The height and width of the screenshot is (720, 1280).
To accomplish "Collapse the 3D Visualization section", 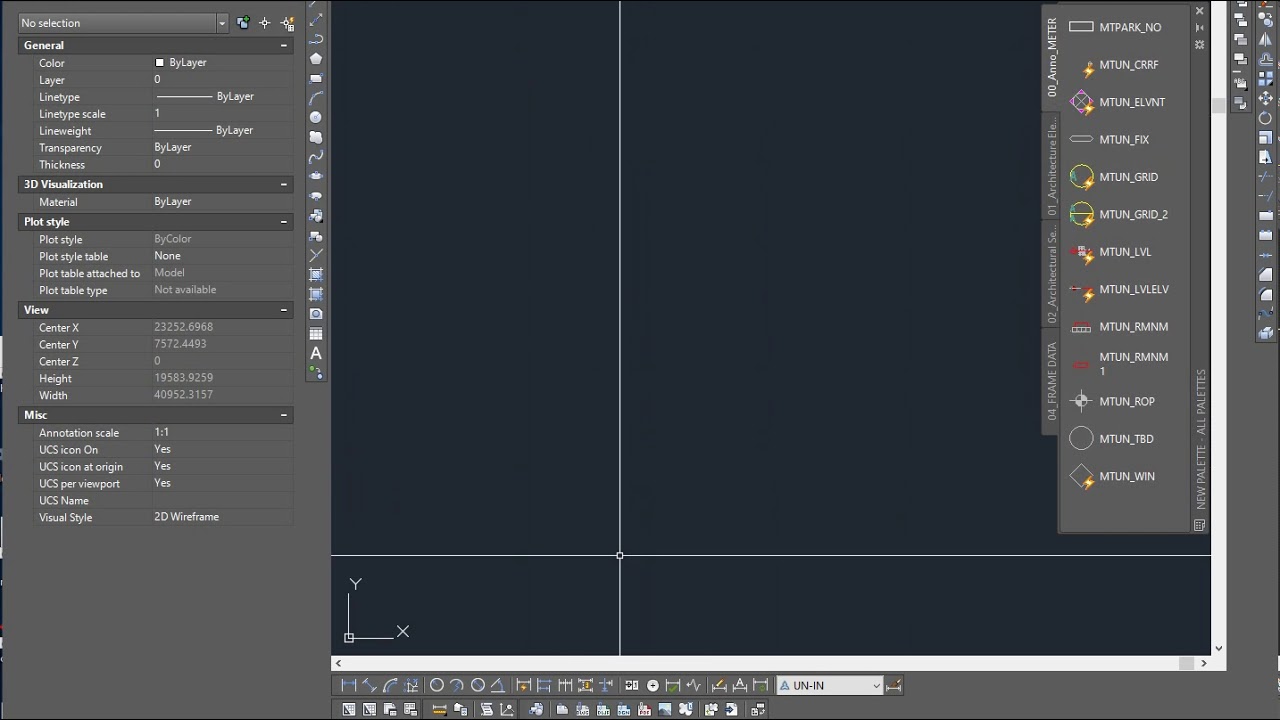I will (x=284, y=184).
